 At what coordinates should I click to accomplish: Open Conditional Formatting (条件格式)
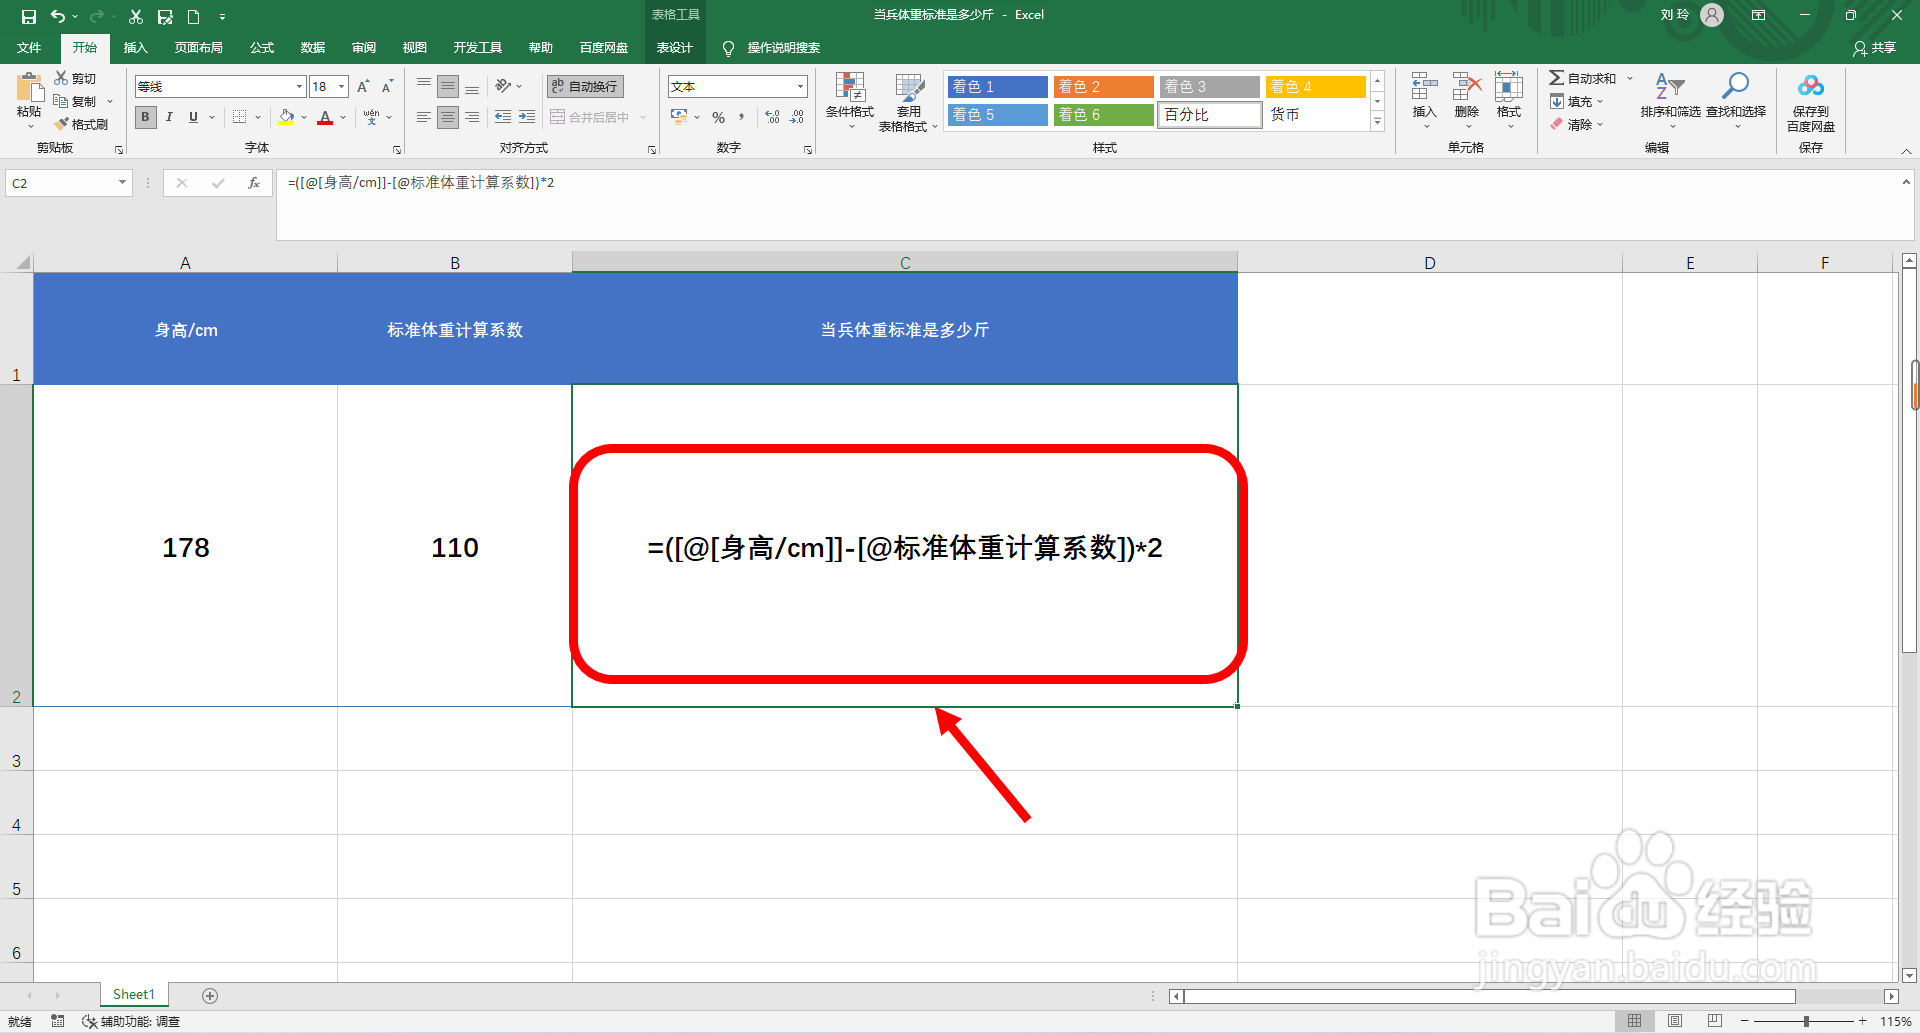click(x=850, y=101)
